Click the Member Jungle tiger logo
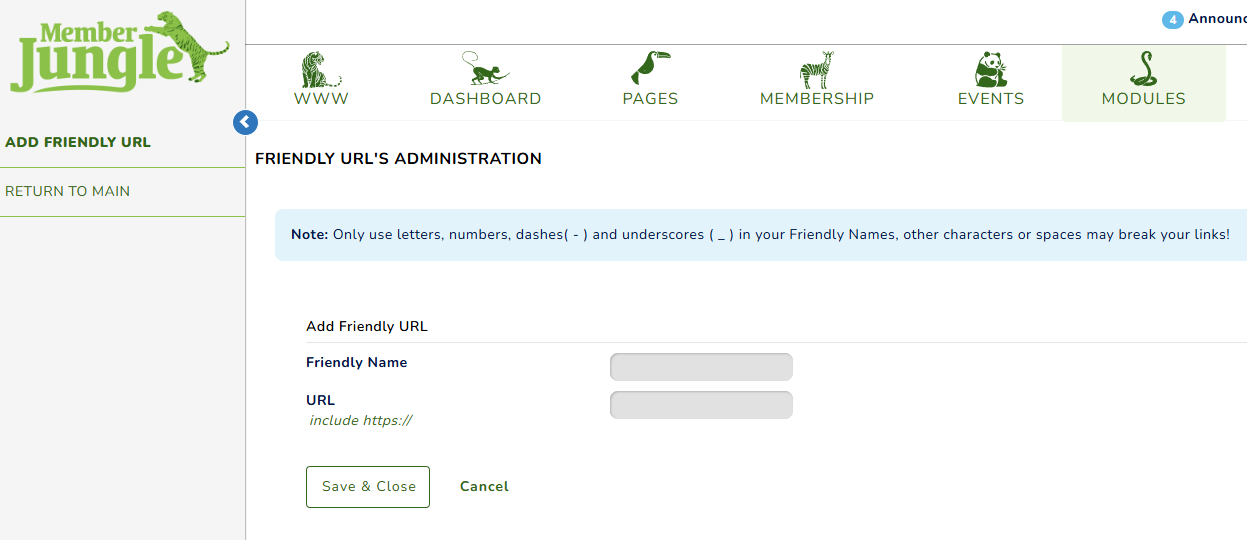 pos(118,52)
